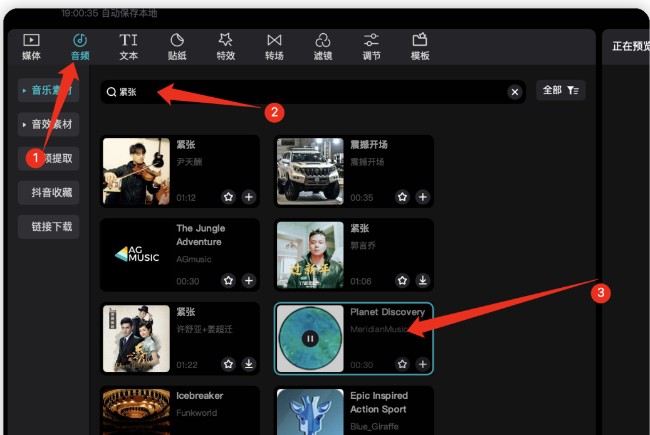Click the 链接下载 link download button
This screenshot has height=435, width=650.
(x=49, y=227)
